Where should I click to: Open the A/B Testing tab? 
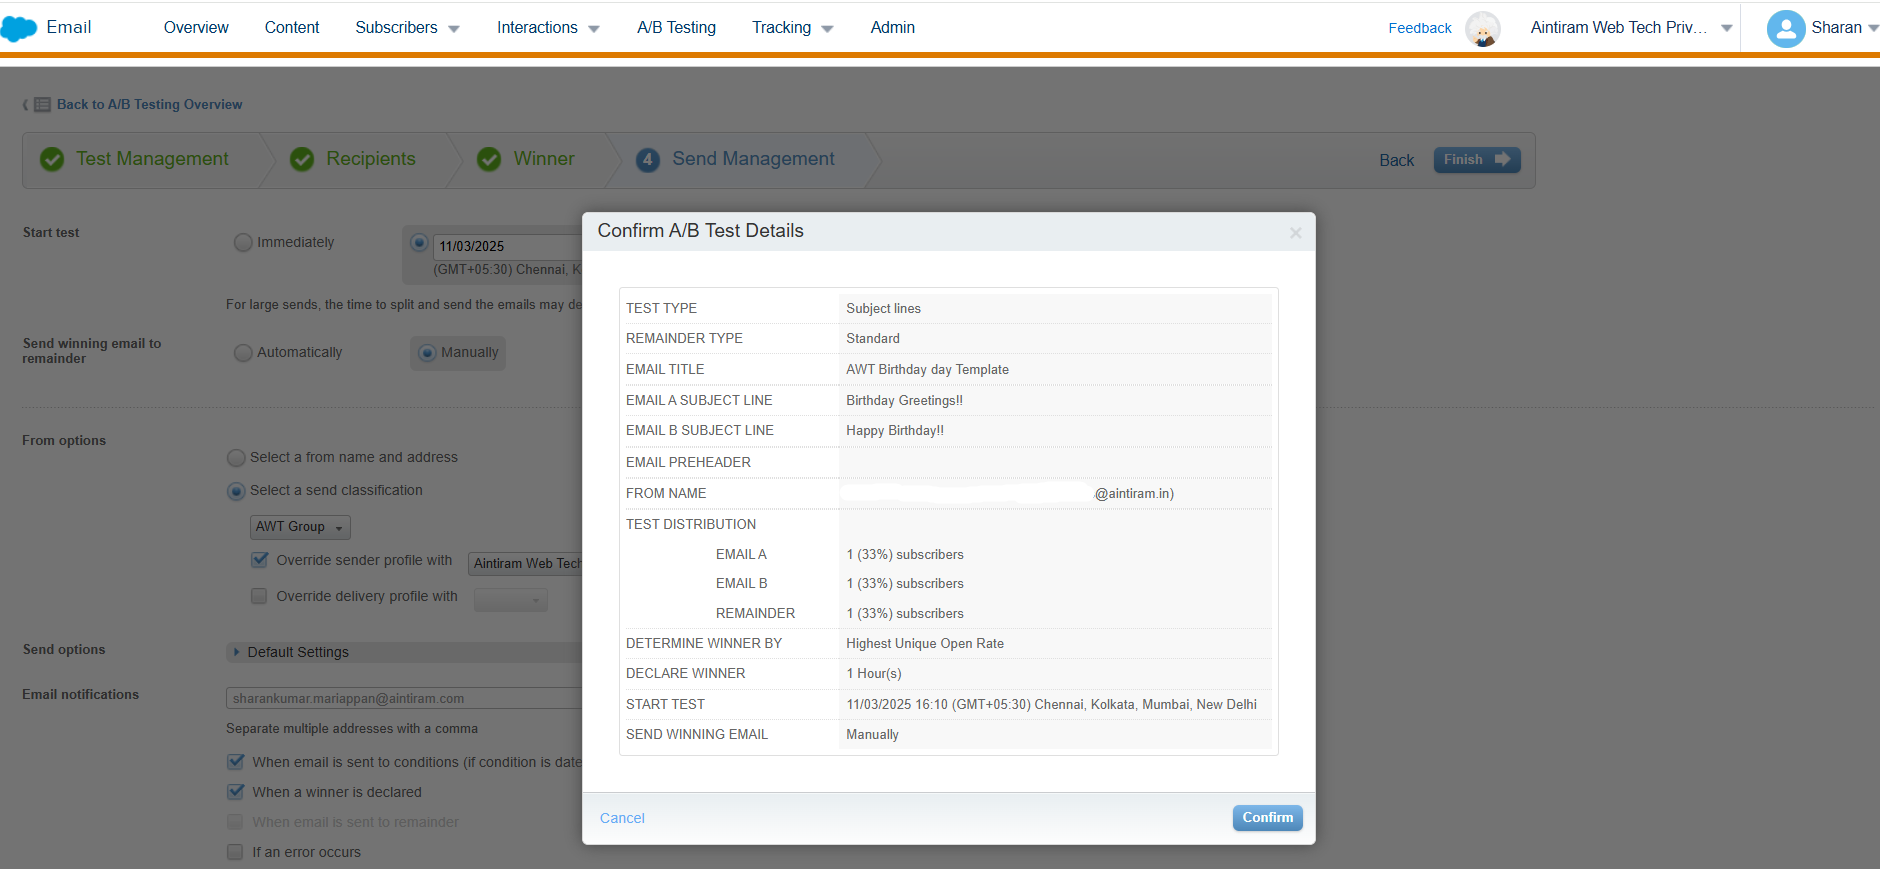pyautogui.click(x=676, y=28)
